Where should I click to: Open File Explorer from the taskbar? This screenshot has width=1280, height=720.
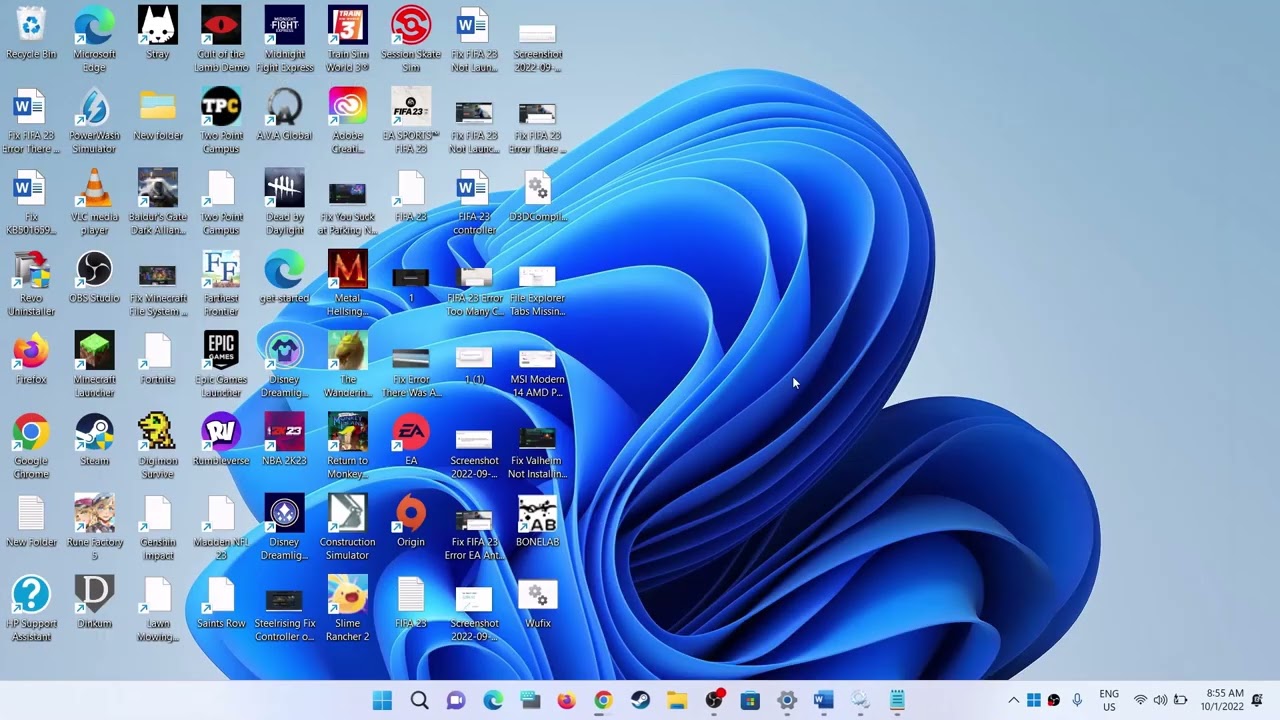click(x=677, y=701)
